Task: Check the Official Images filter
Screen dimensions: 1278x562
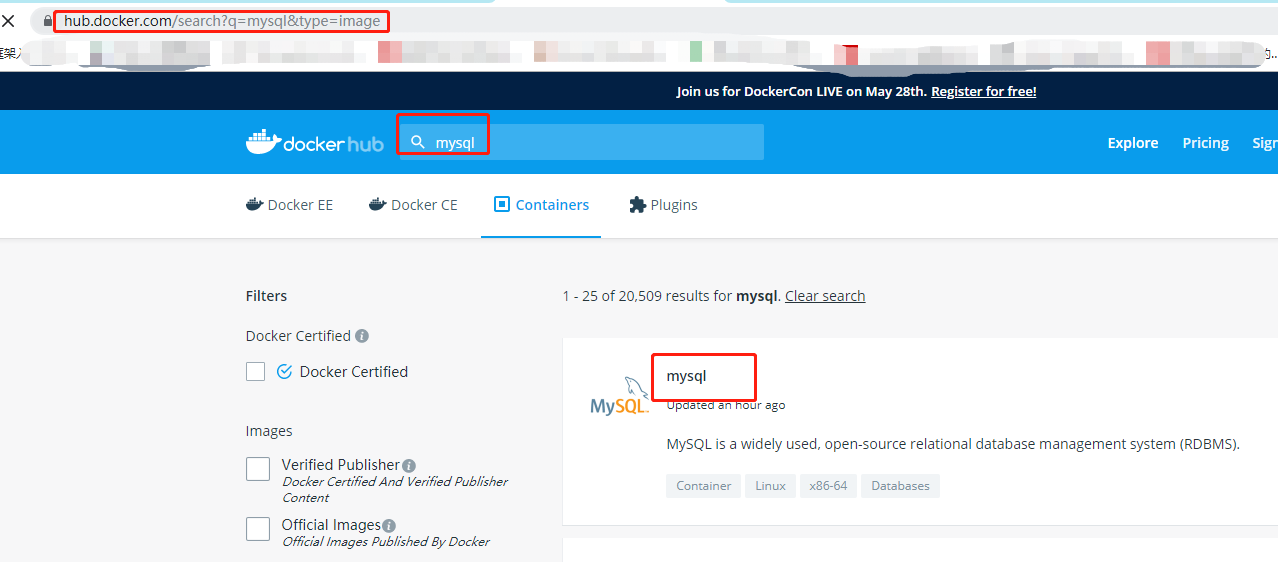Action: click(258, 529)
